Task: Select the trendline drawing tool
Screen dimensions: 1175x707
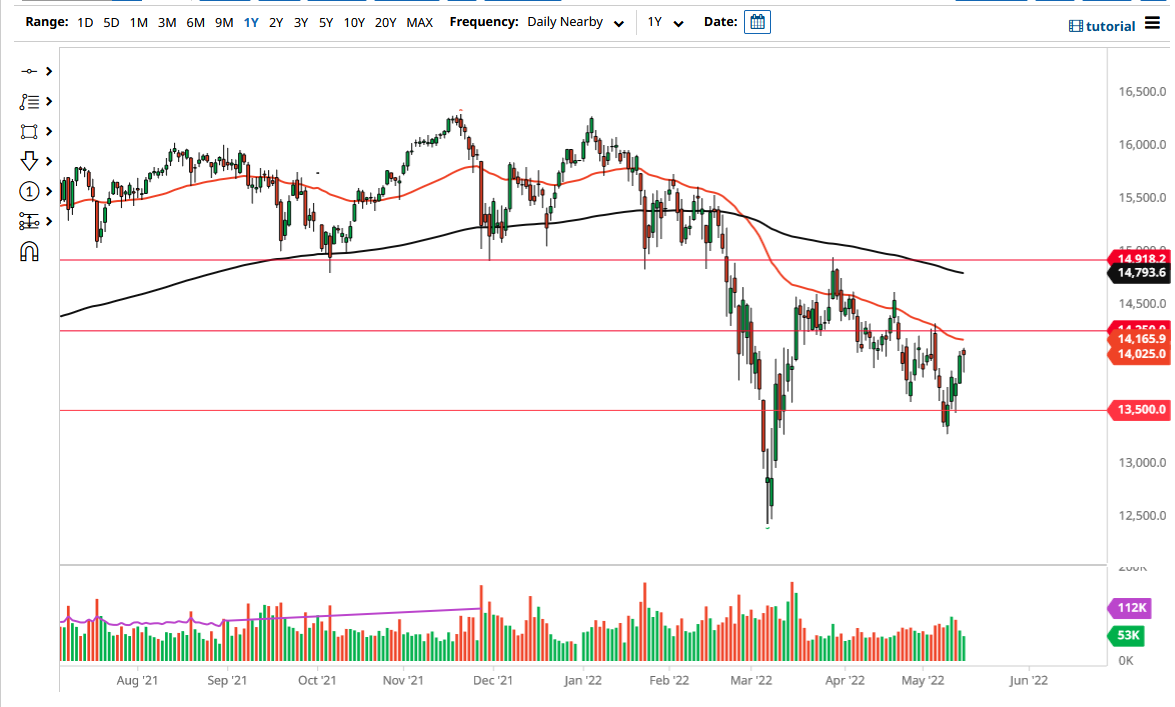Action: coord(30,71)
